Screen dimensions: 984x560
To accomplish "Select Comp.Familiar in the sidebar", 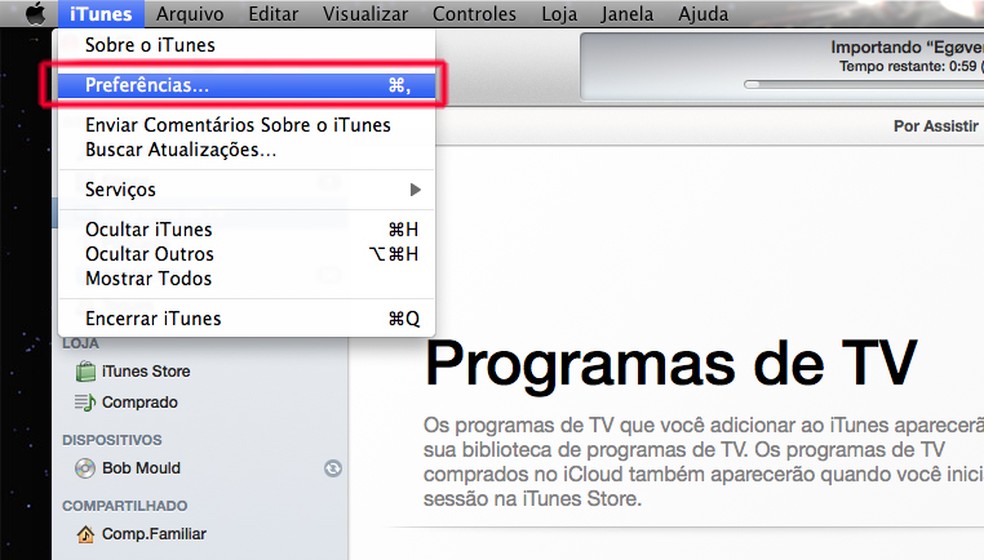I will coord(154,534).
